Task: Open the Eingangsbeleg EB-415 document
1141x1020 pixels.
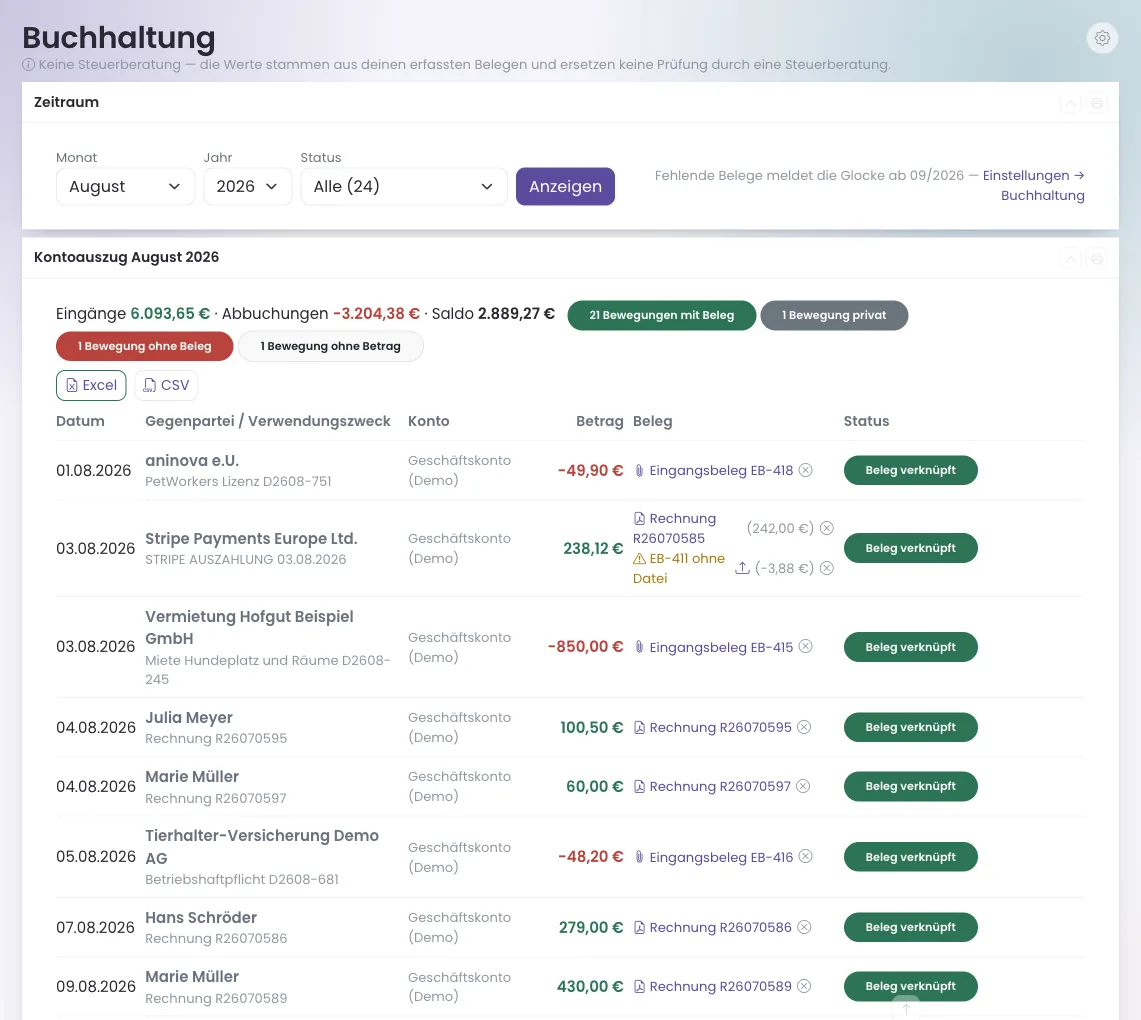Action: pyautogui.click(x=721, y=648)
